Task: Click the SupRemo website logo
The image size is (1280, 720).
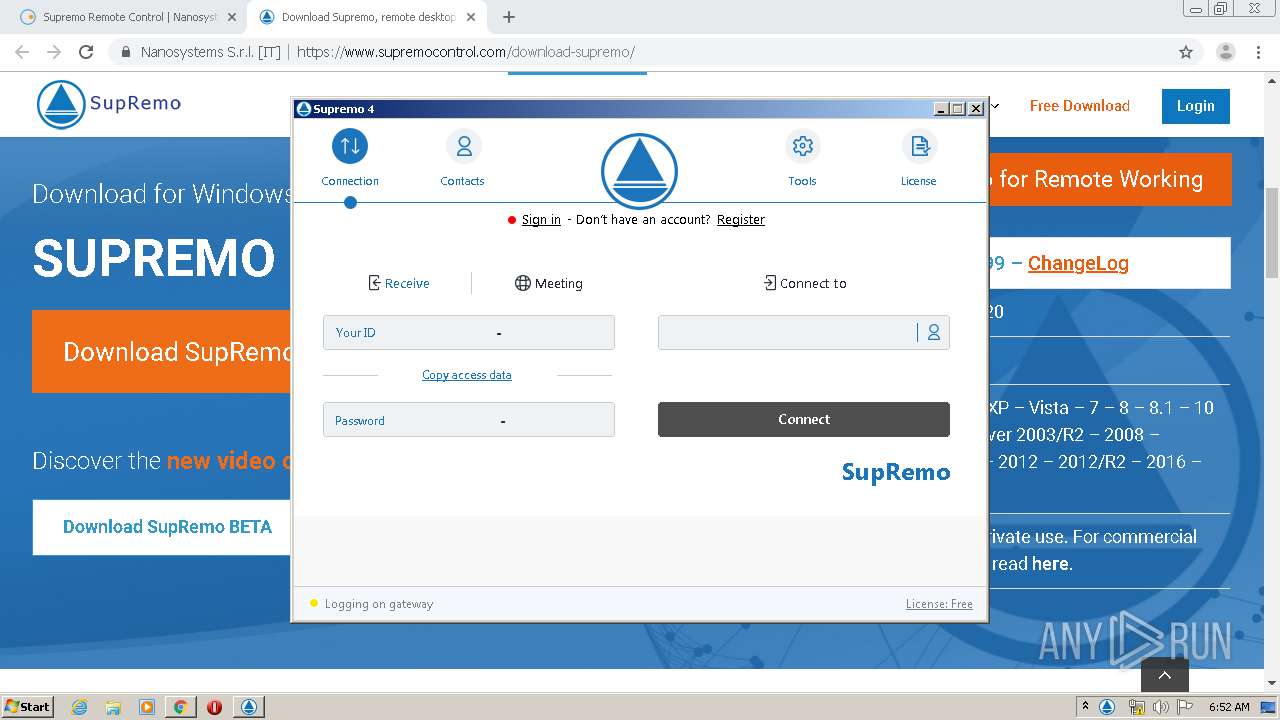Action: (109, 104)
